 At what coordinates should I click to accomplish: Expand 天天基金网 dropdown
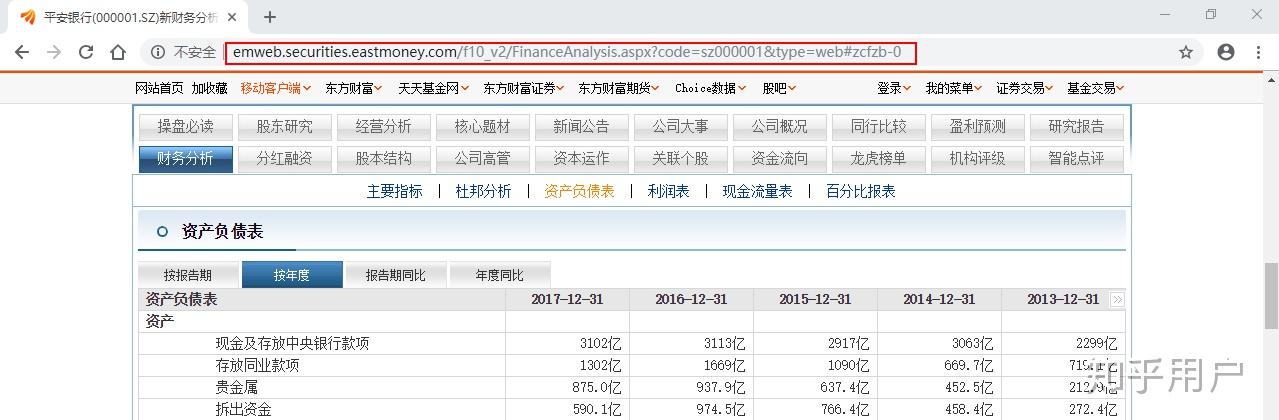433,88
